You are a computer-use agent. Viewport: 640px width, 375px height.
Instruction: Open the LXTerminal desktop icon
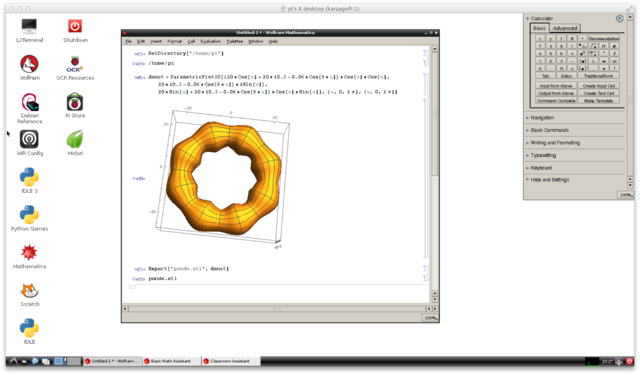[29, 30]
